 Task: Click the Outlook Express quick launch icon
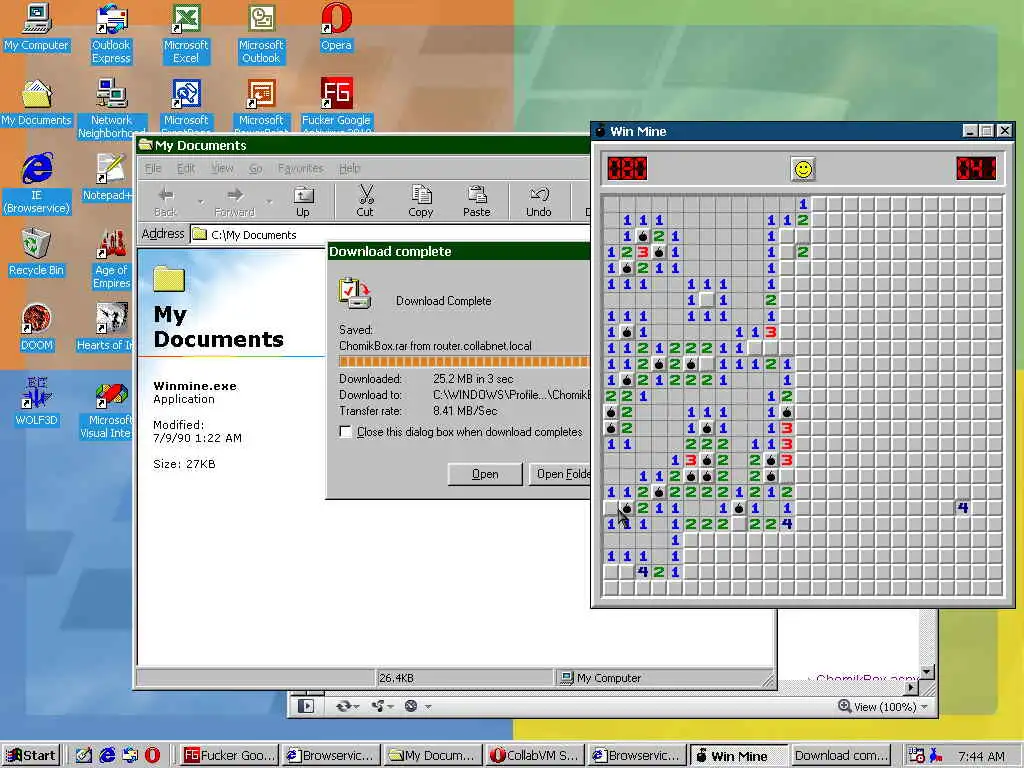tap(129, 756)
